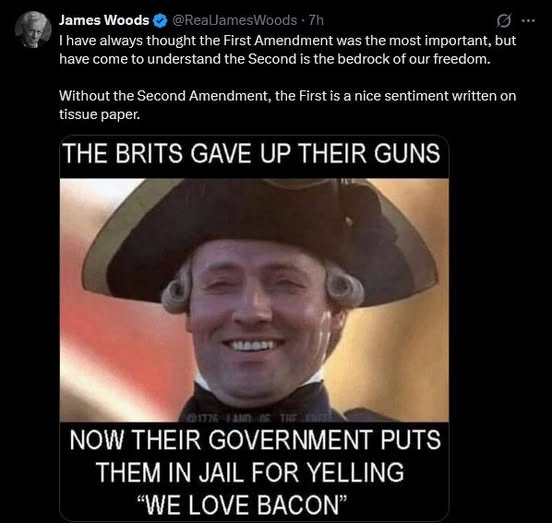Click the words "tissue paper." in the tweet
The image size is (552, 523).
tap(100, 114)
